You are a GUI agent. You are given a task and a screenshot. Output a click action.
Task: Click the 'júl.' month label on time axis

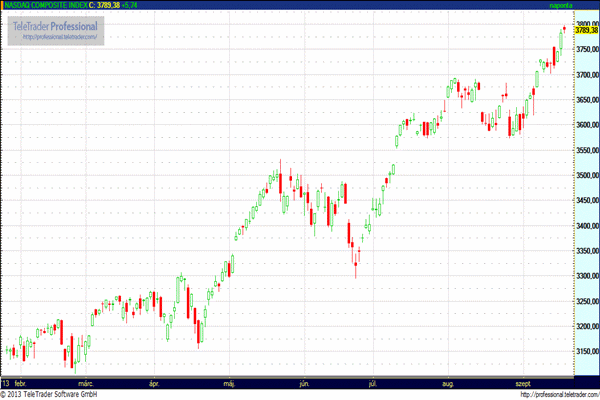[373, 383]
